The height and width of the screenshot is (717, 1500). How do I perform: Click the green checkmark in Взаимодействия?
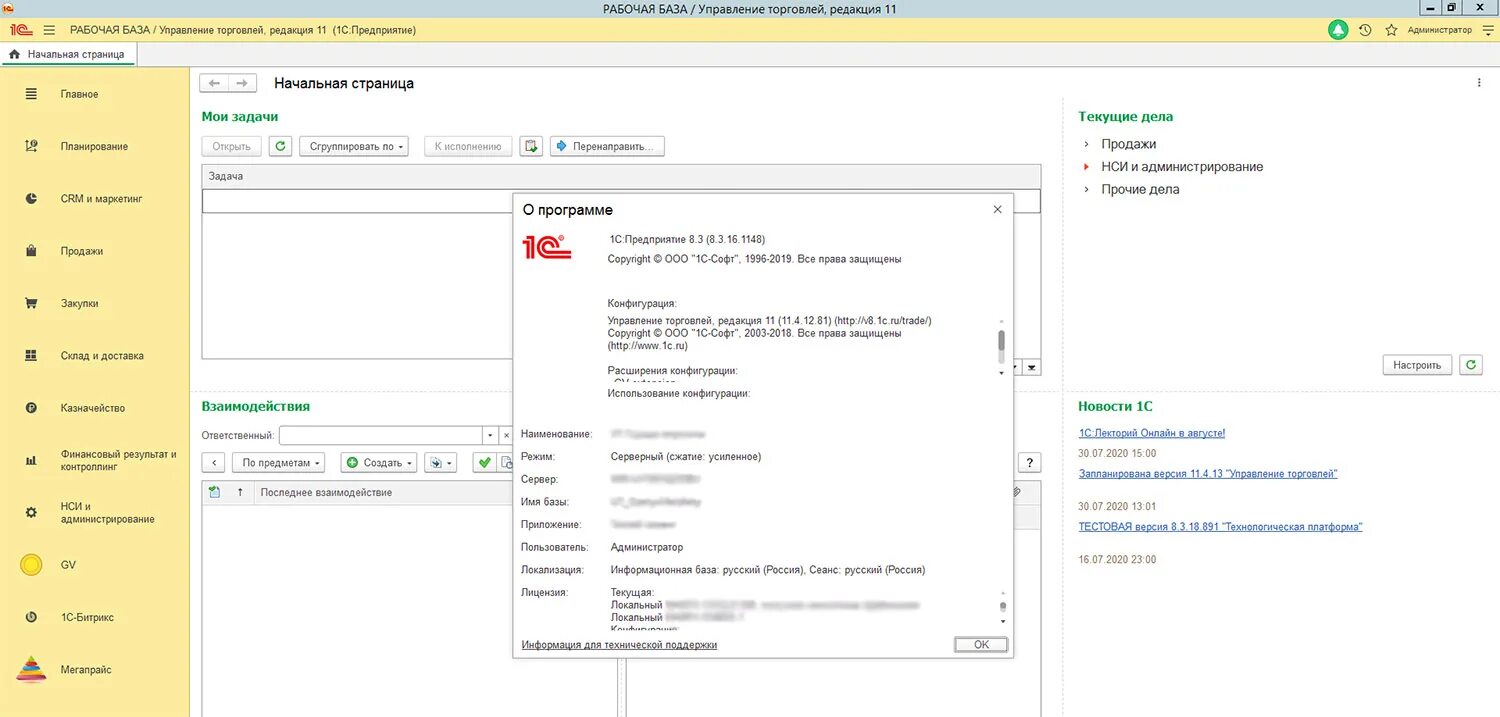484,462
